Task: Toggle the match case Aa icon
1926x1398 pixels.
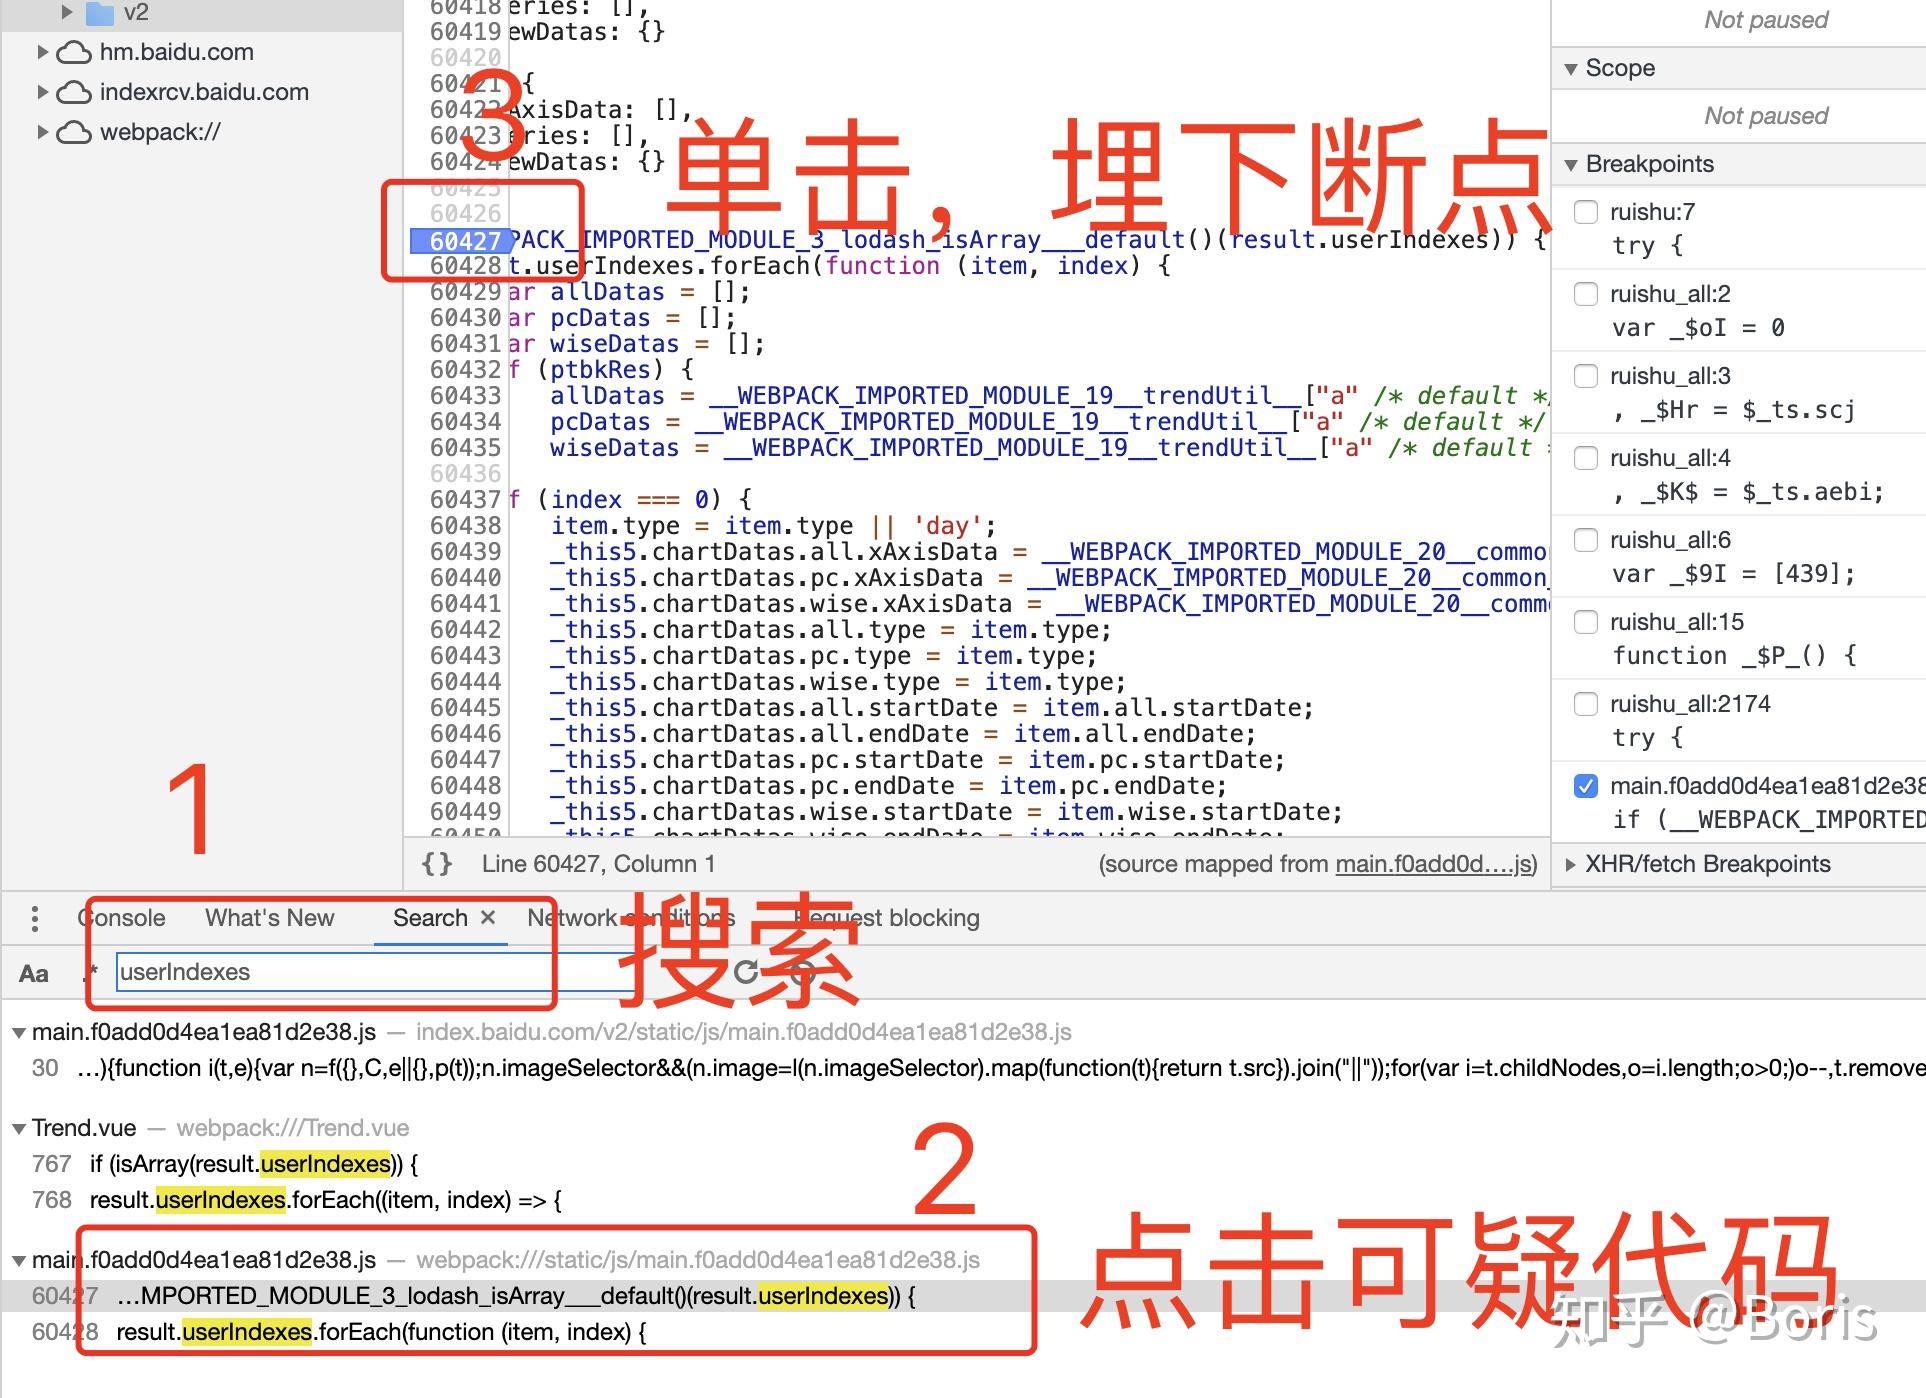Action: [x=34, y=973]
